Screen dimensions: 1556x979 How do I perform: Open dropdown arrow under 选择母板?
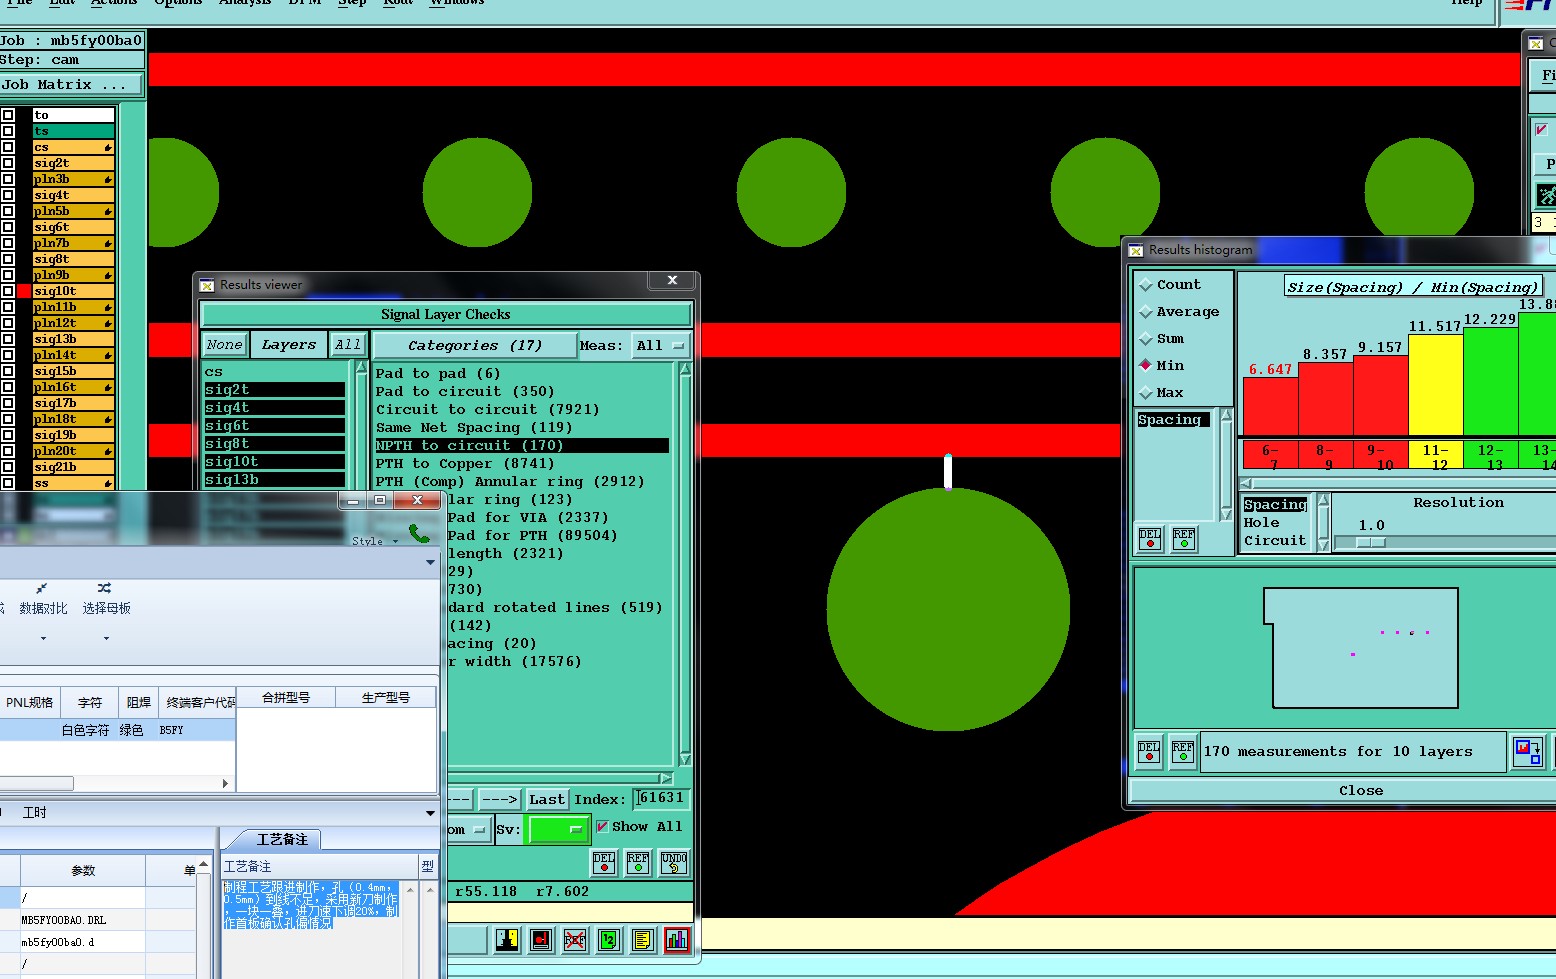[106, 638]
